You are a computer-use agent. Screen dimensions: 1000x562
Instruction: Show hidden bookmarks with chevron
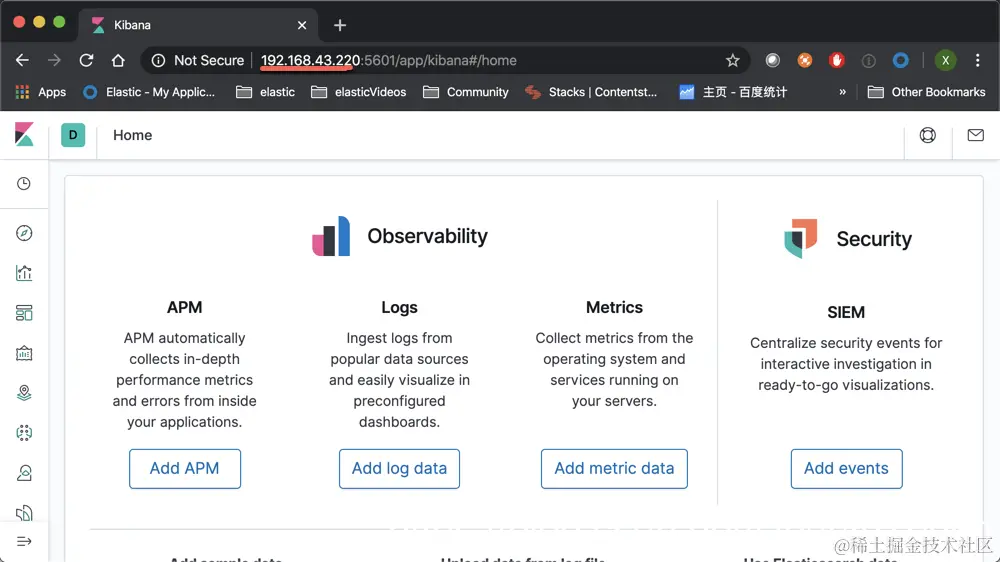coord(842,92)
